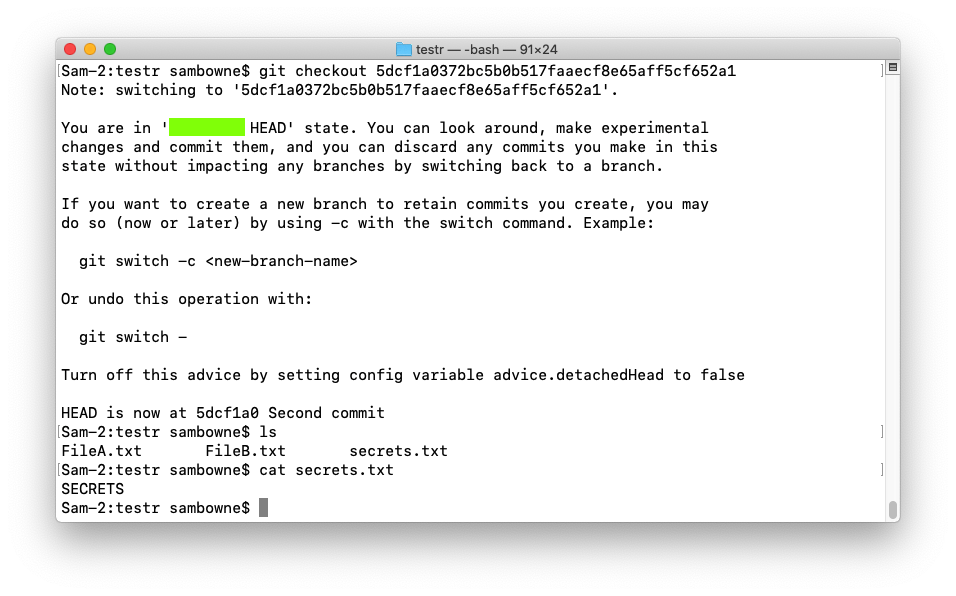This screenshot has width=956, height=596.
Task: Click the testr folder icon in title bar
Action: (404, 49)
